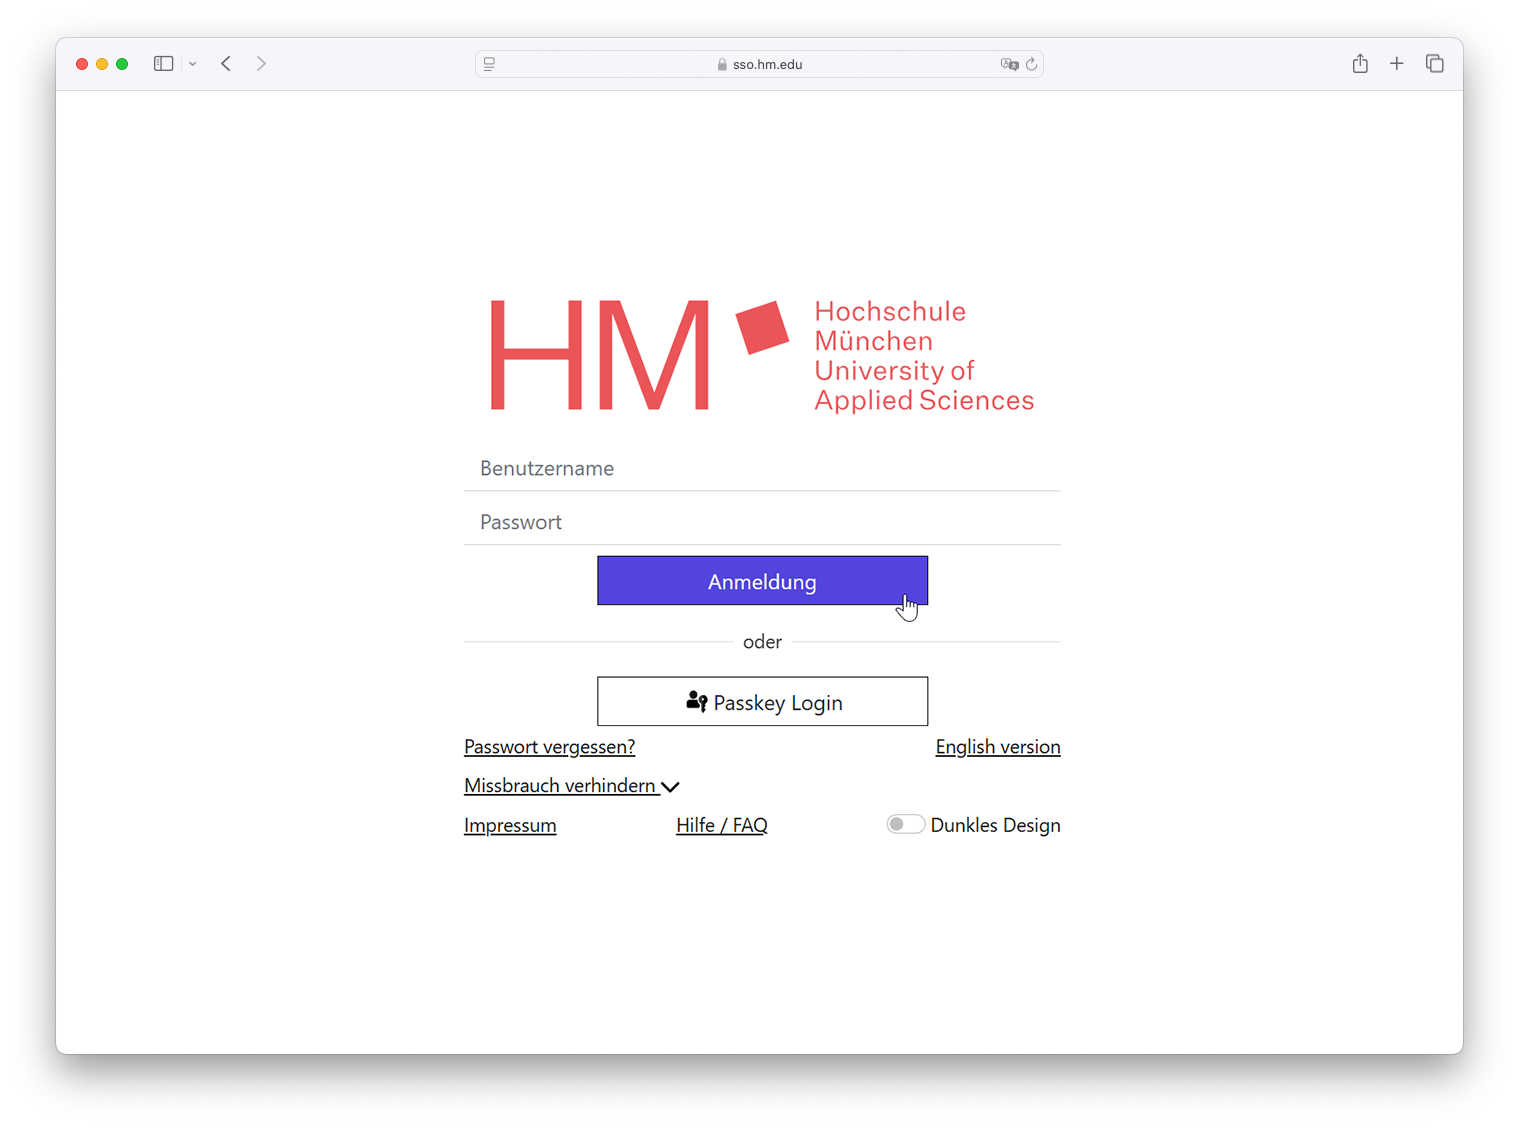The width and height of the screenshot is (1519, 1128).
Task: Go forward to the next page
Action: point(261,64)
